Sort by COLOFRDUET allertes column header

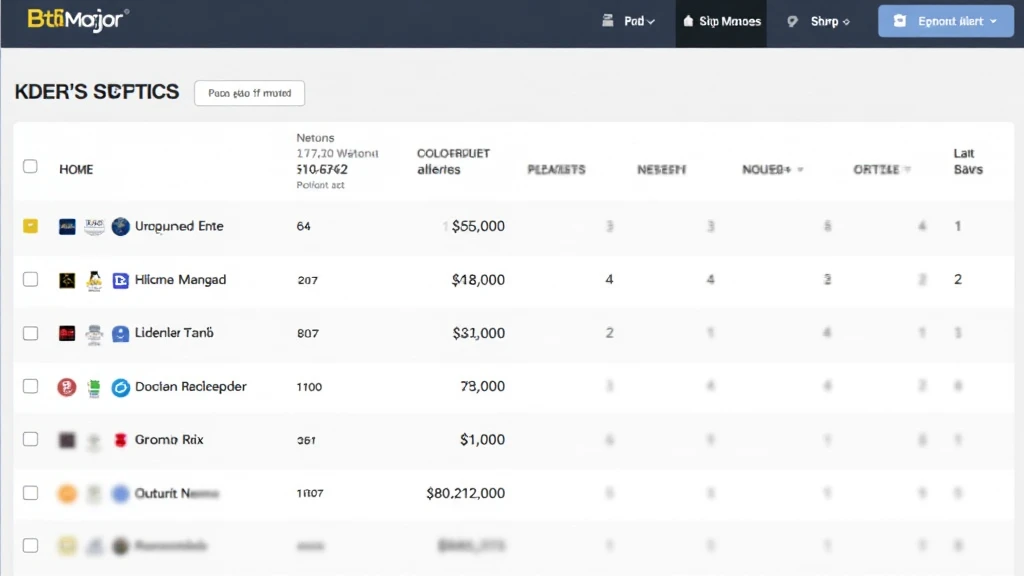(x=453, y=161)
